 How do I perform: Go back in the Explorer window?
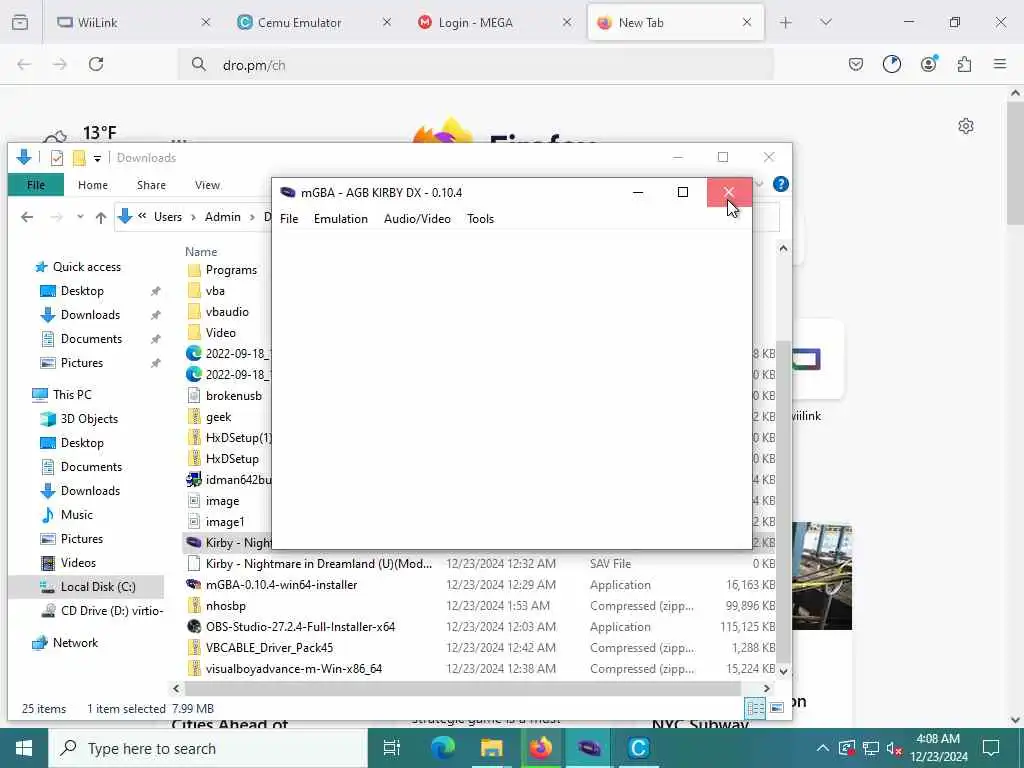pos(27,217)
